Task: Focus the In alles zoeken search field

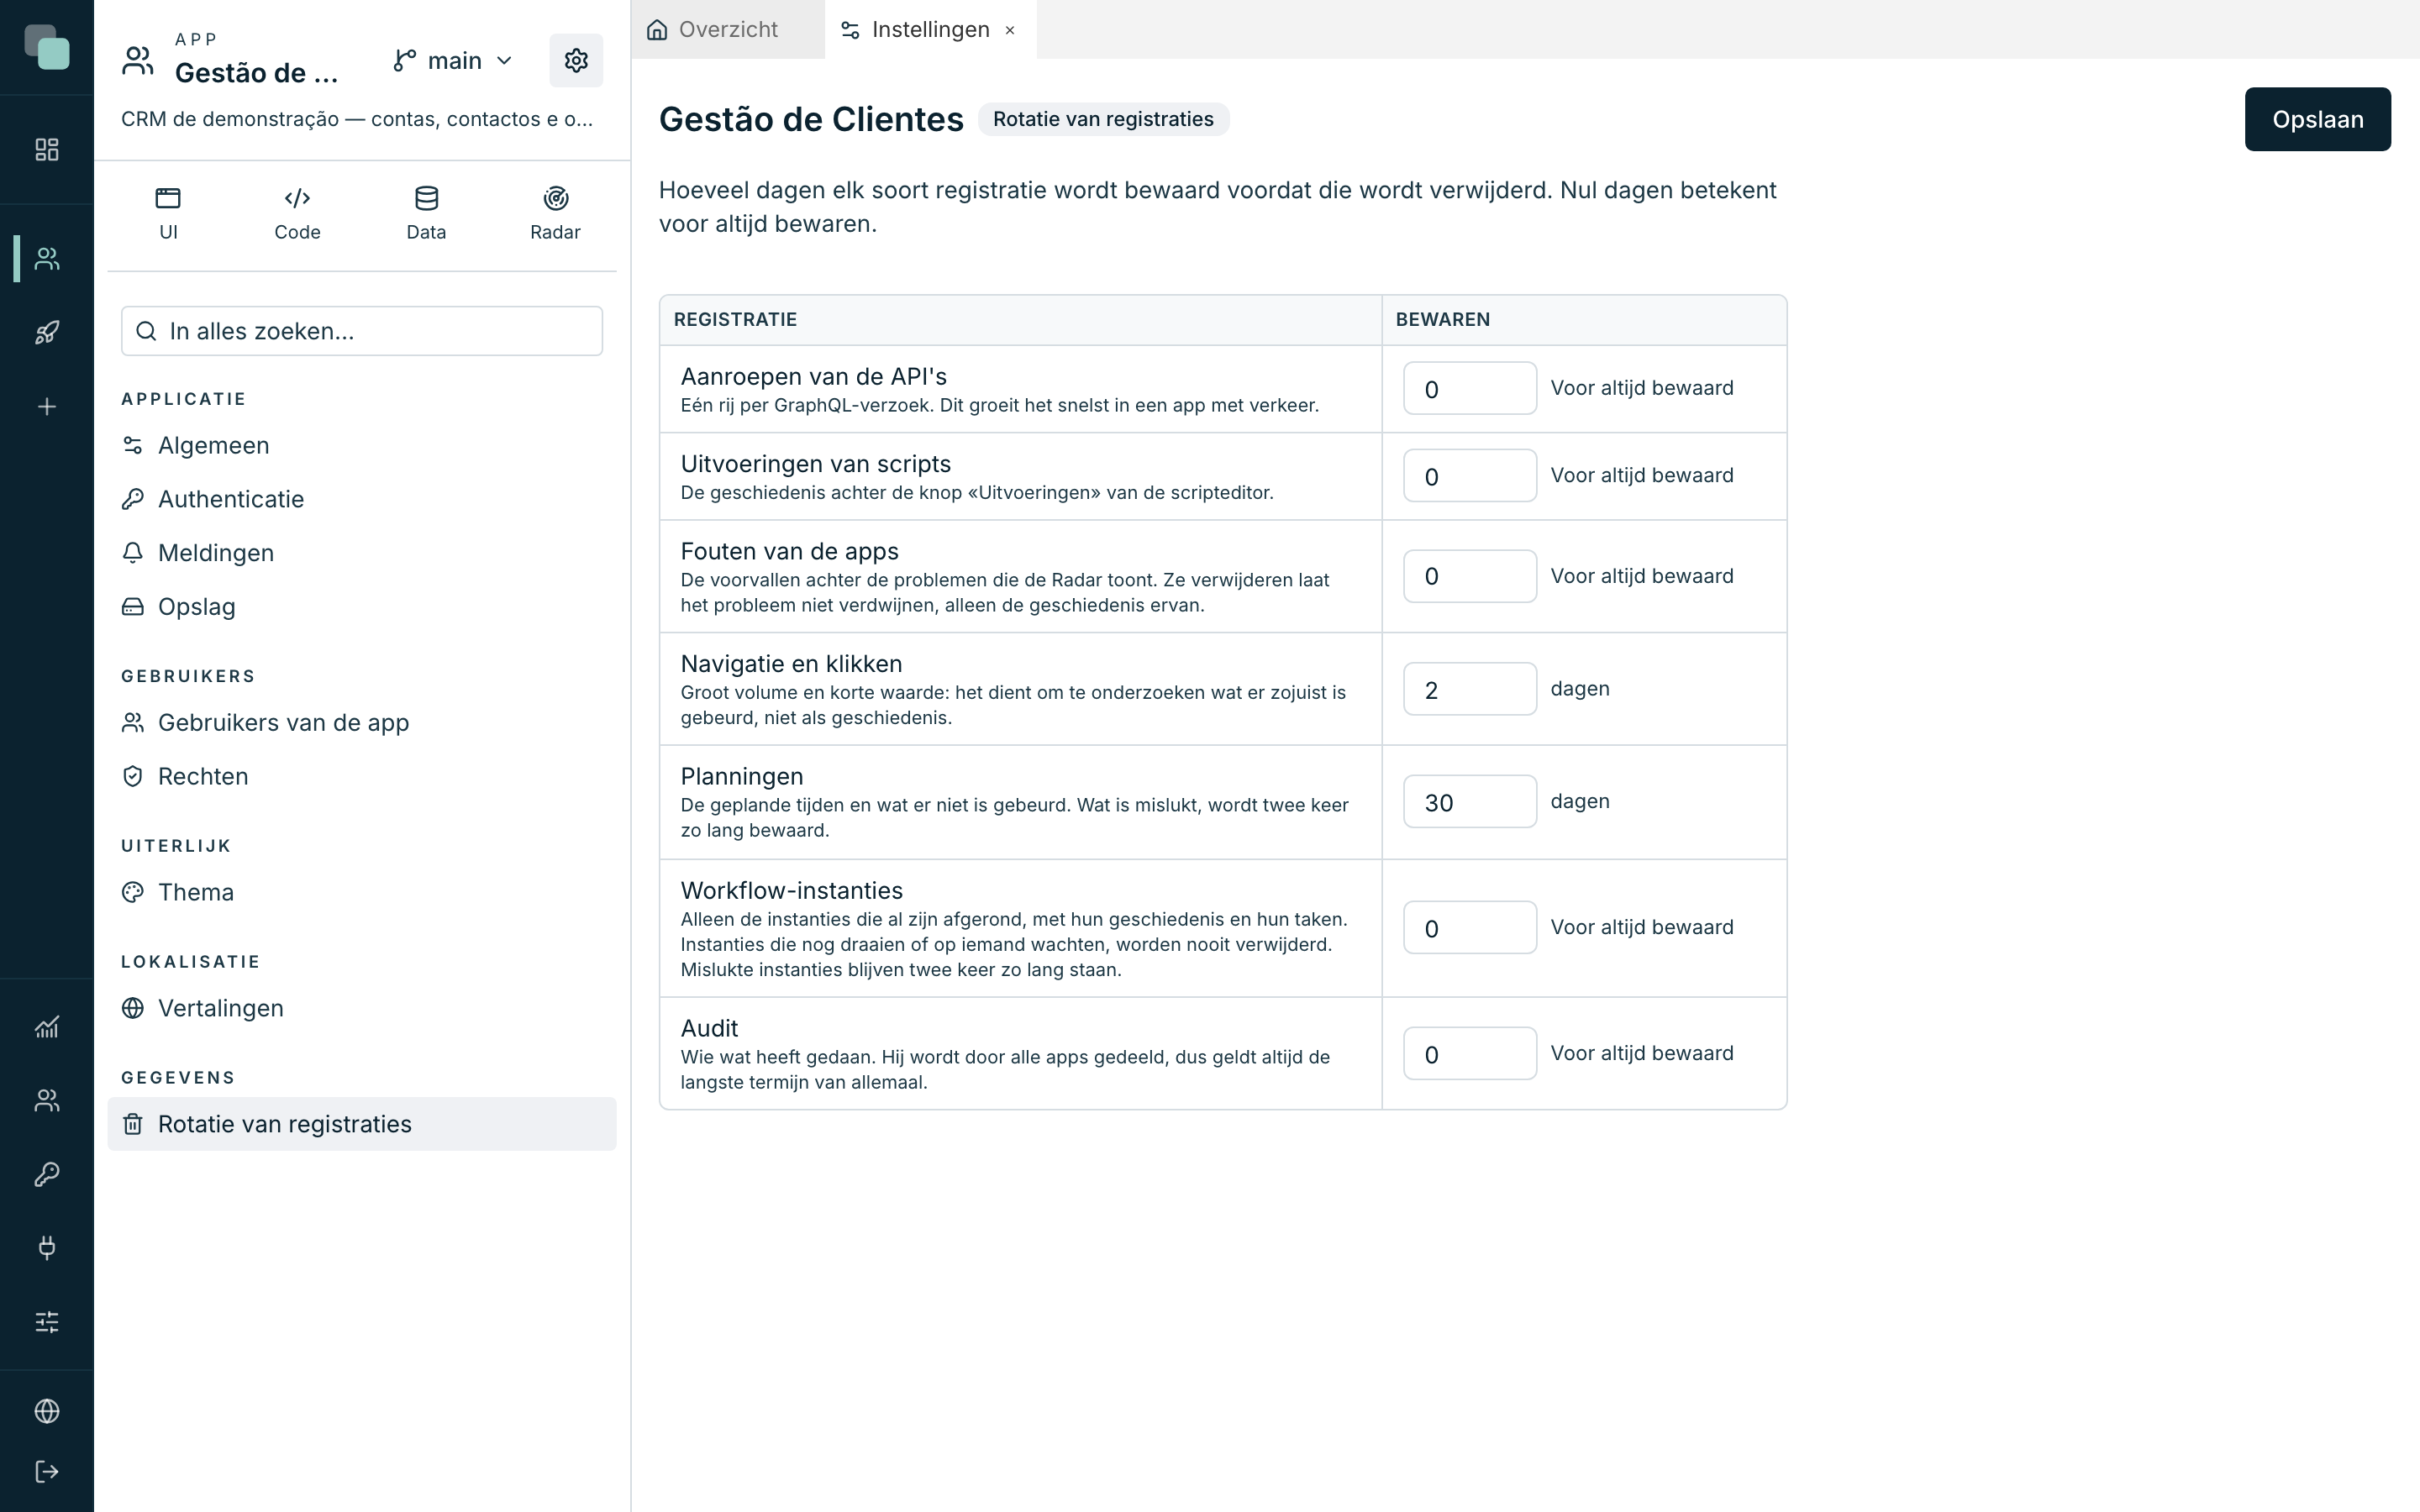Action: pos(362,331)
